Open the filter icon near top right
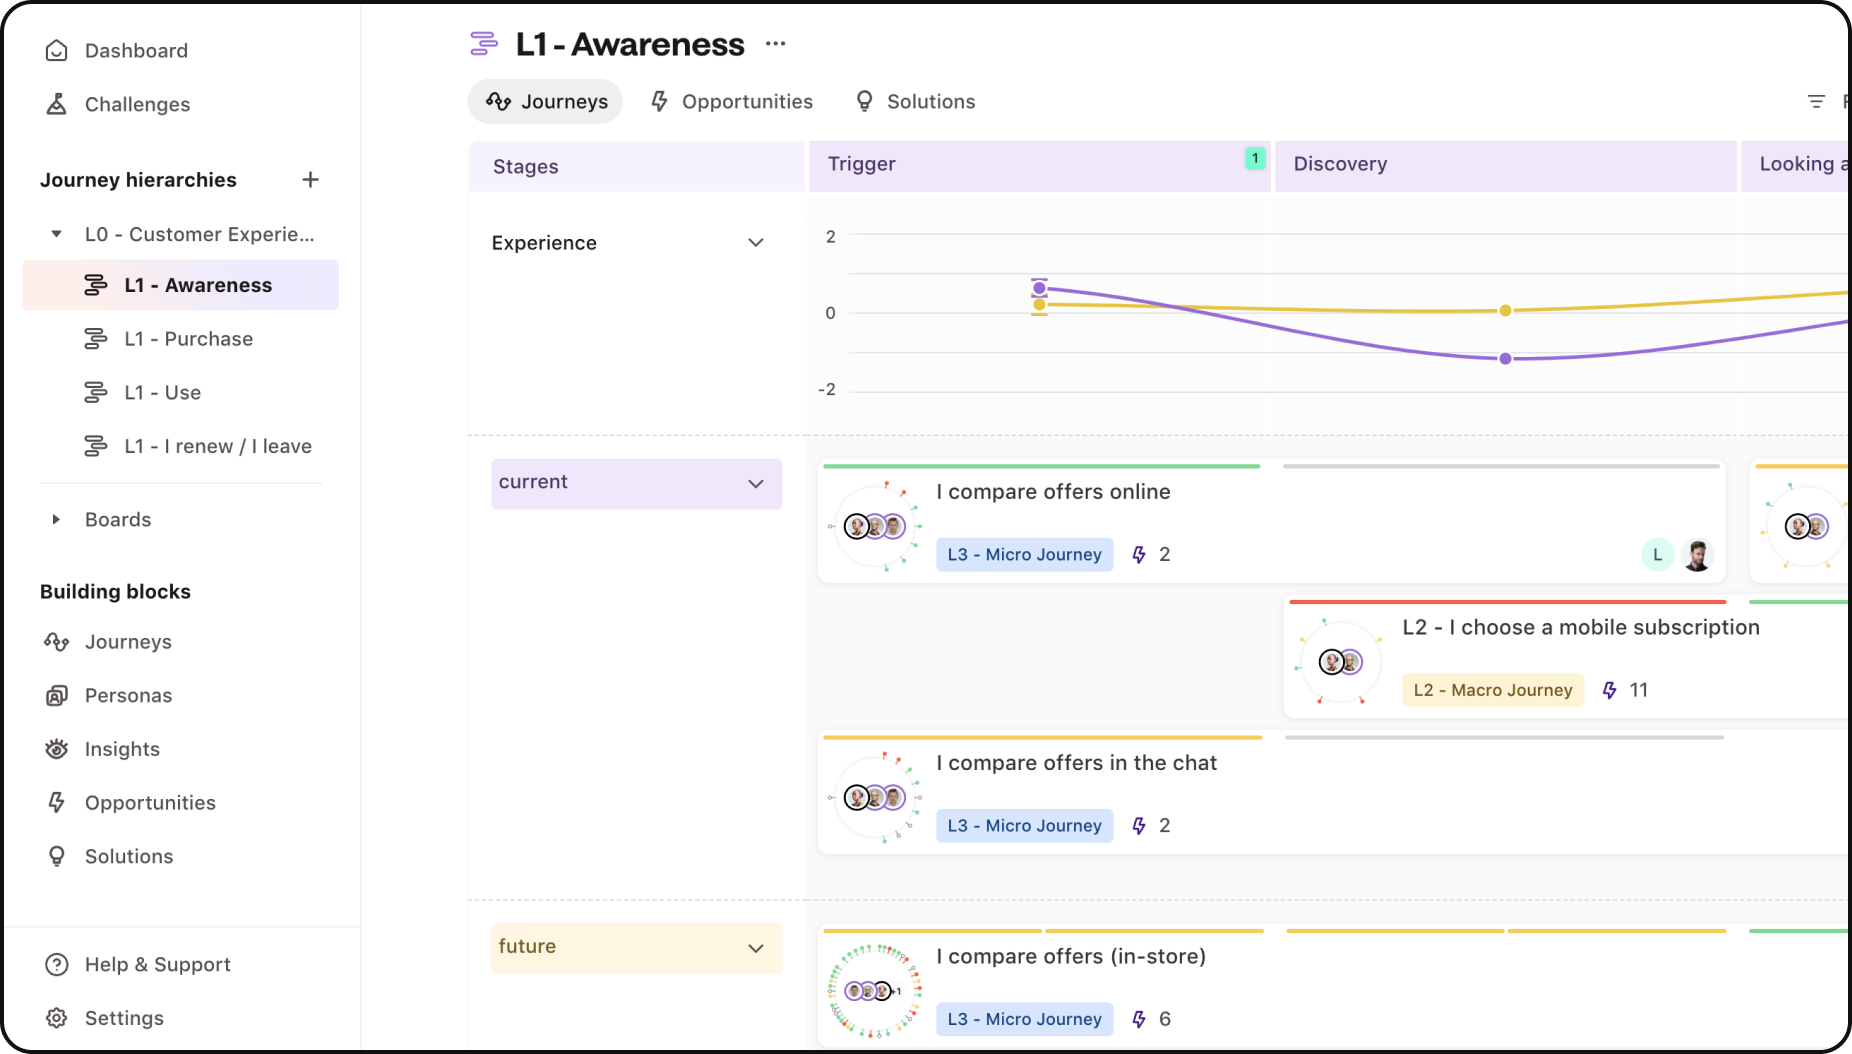The width and height of the screenshot is (1852, 1054). pos(1817,101)
